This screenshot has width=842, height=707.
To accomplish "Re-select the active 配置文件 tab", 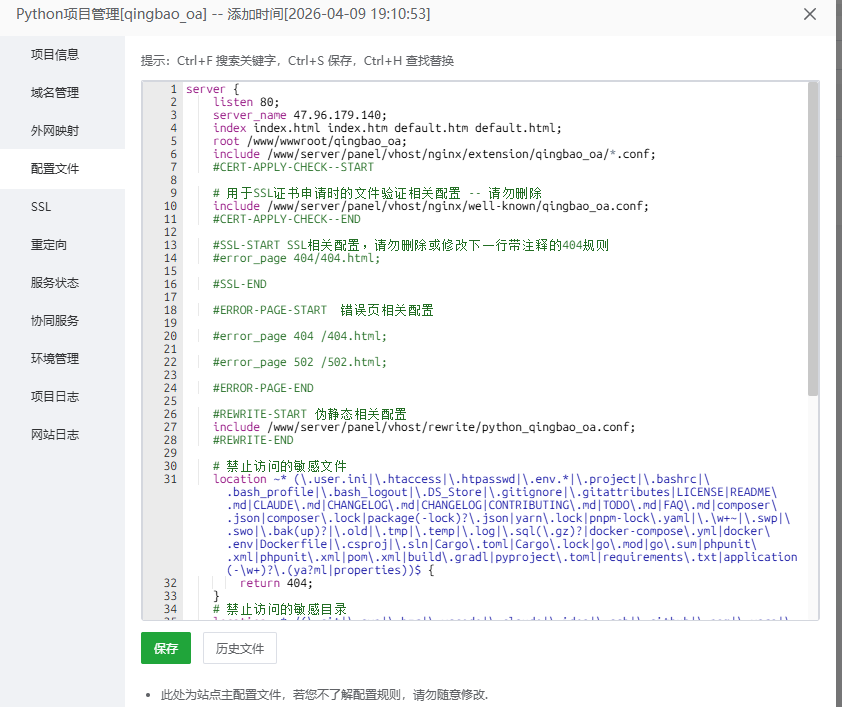I will [x=54, y=168].
